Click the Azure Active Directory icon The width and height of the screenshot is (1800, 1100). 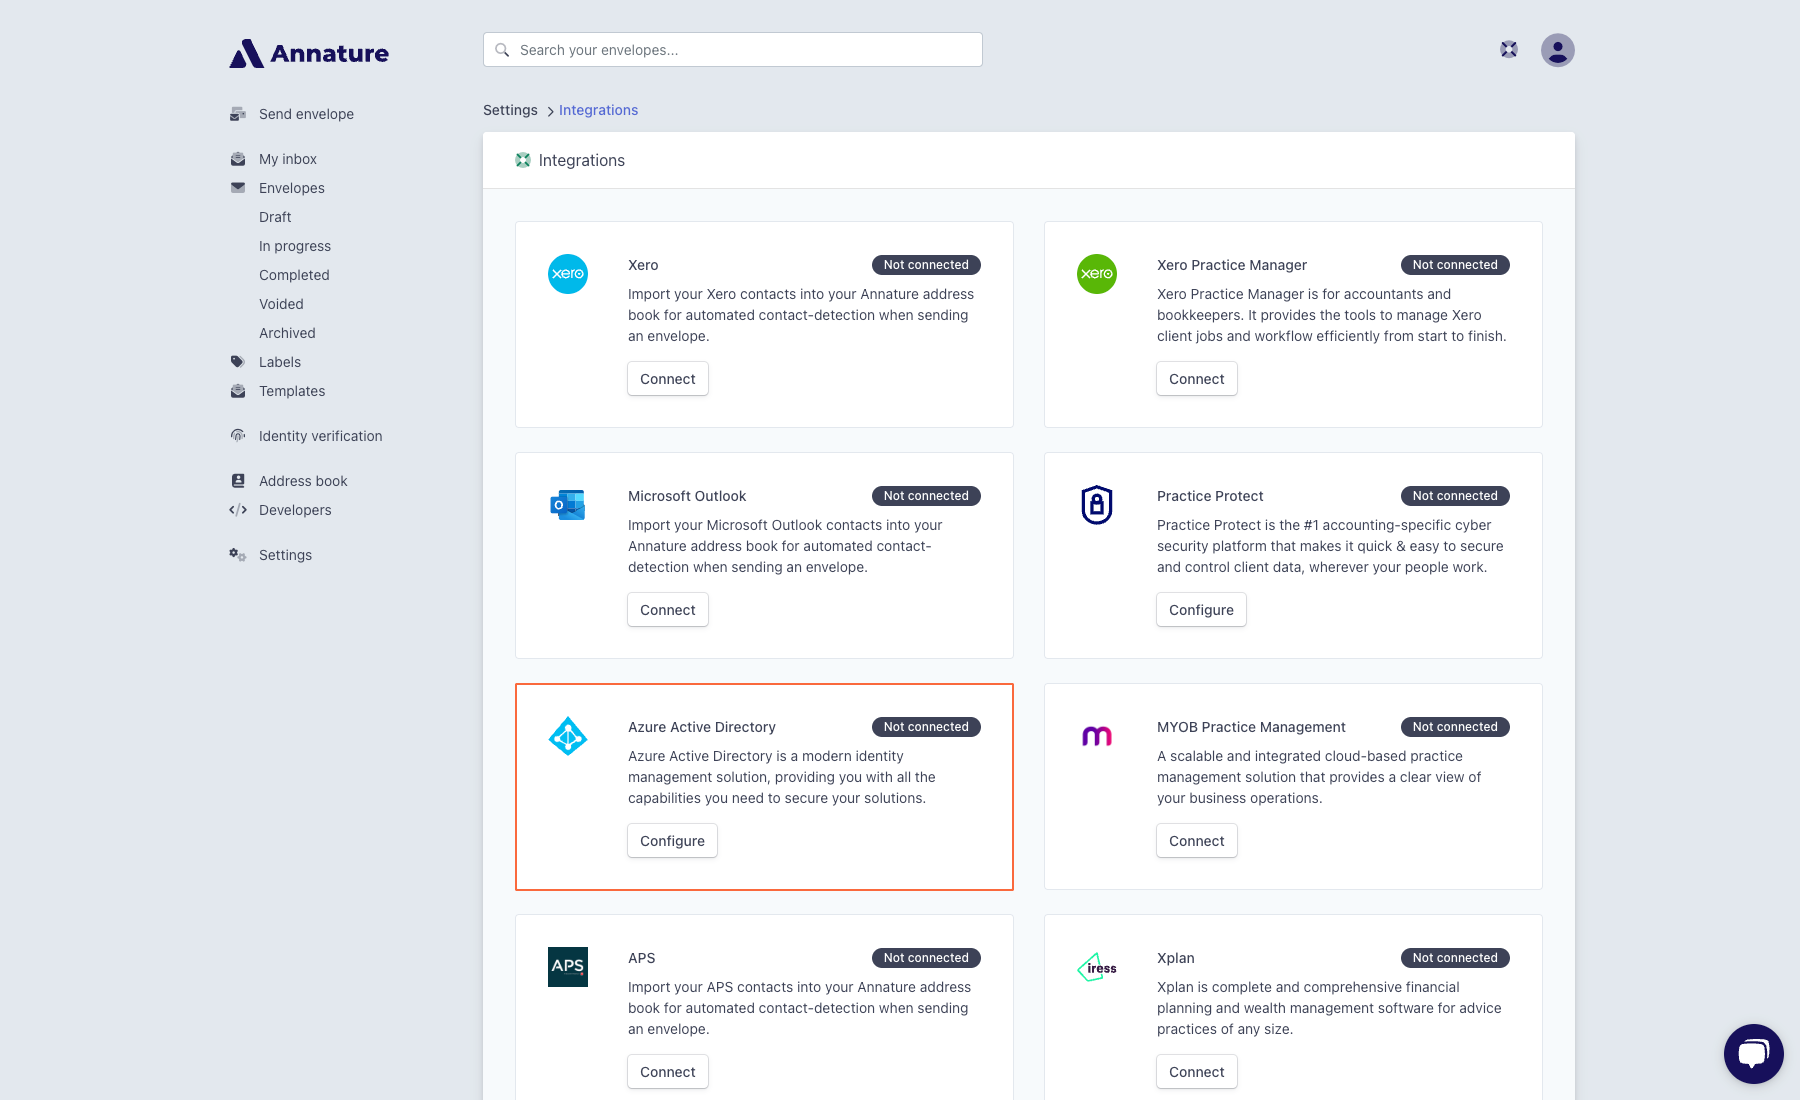point(567,737)
